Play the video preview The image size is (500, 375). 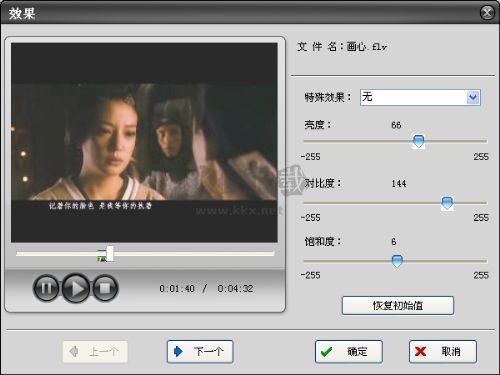tap(76, 288)
